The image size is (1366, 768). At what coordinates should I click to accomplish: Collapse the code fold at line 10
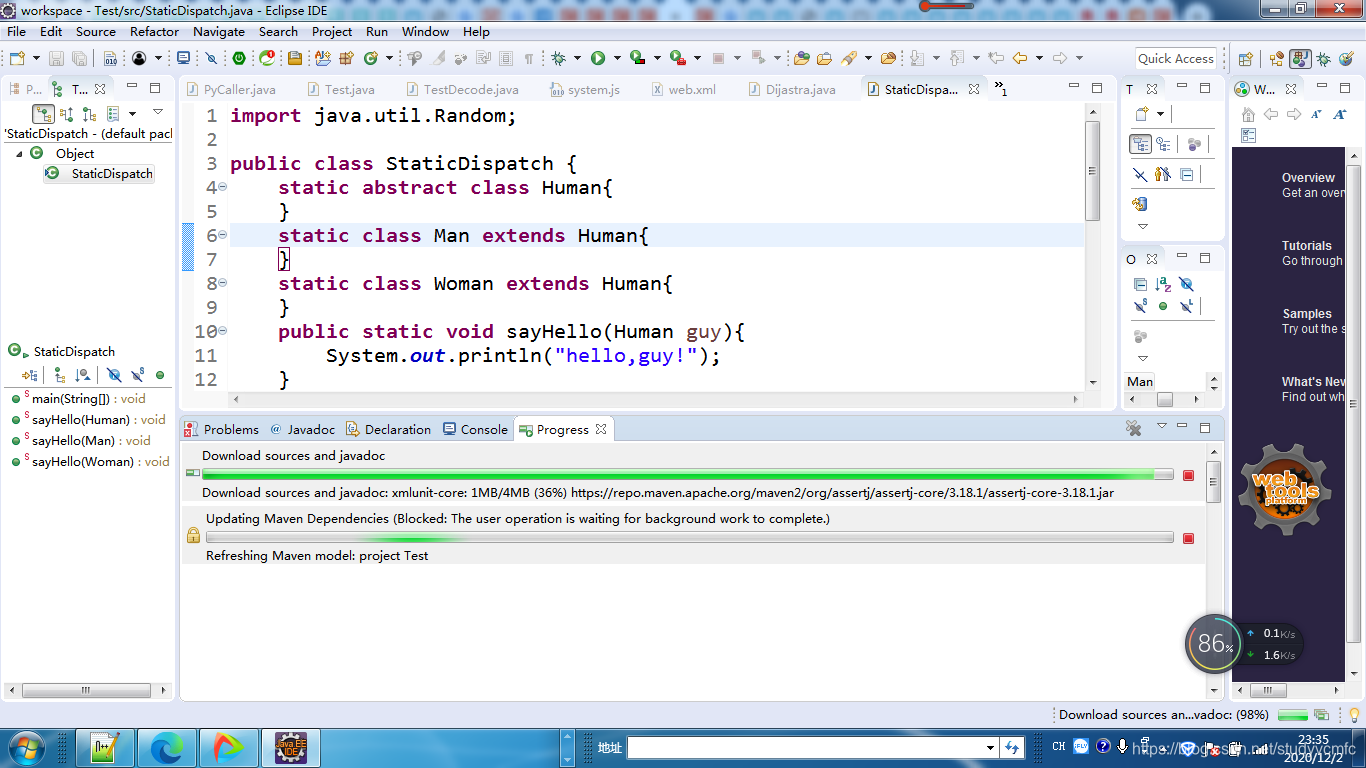(223, 331)
